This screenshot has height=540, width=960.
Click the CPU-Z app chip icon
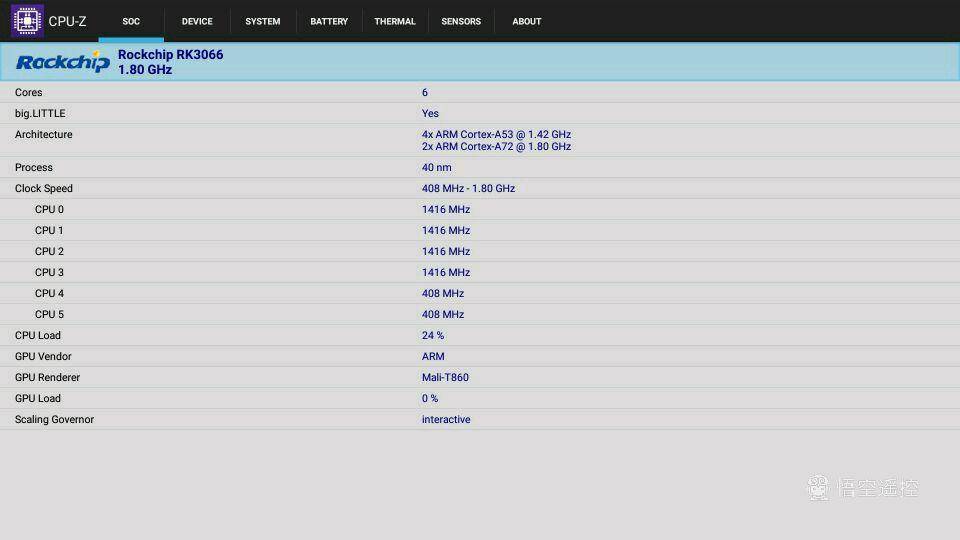pyautogui.click(x=27, y=21)
